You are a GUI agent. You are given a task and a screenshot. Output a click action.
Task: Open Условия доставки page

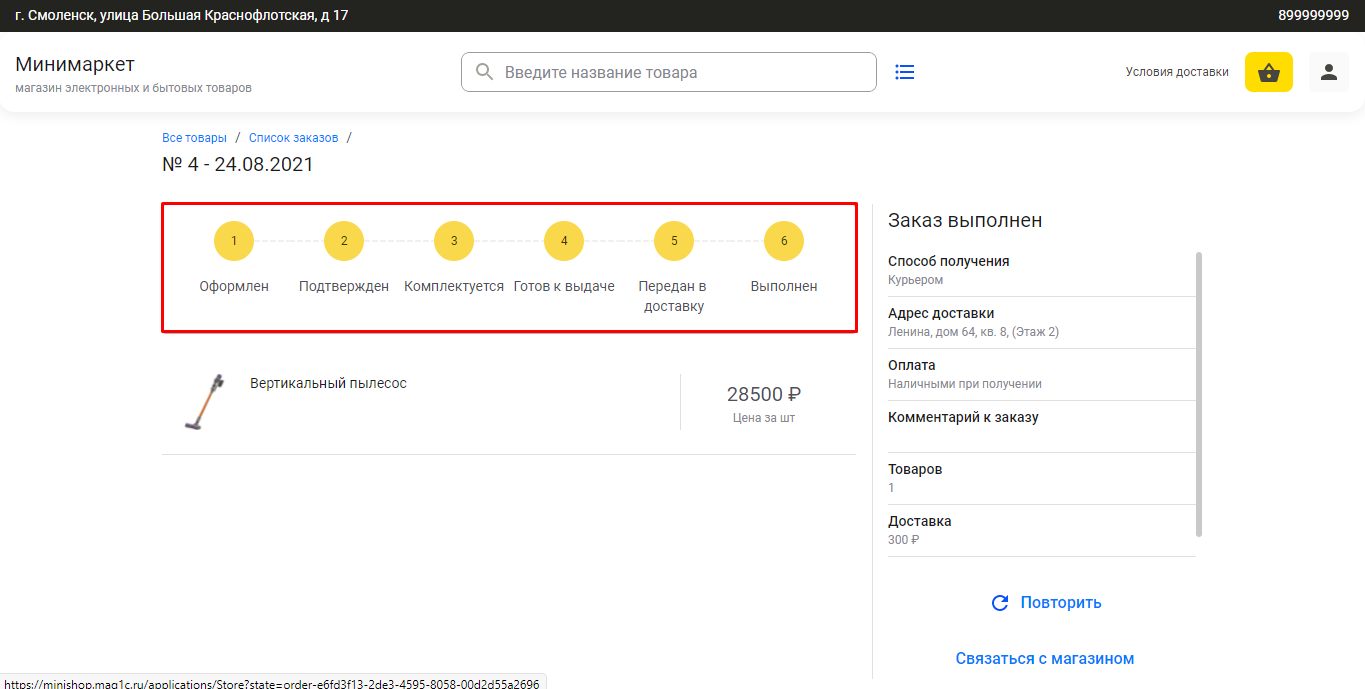click(1176, 72)
